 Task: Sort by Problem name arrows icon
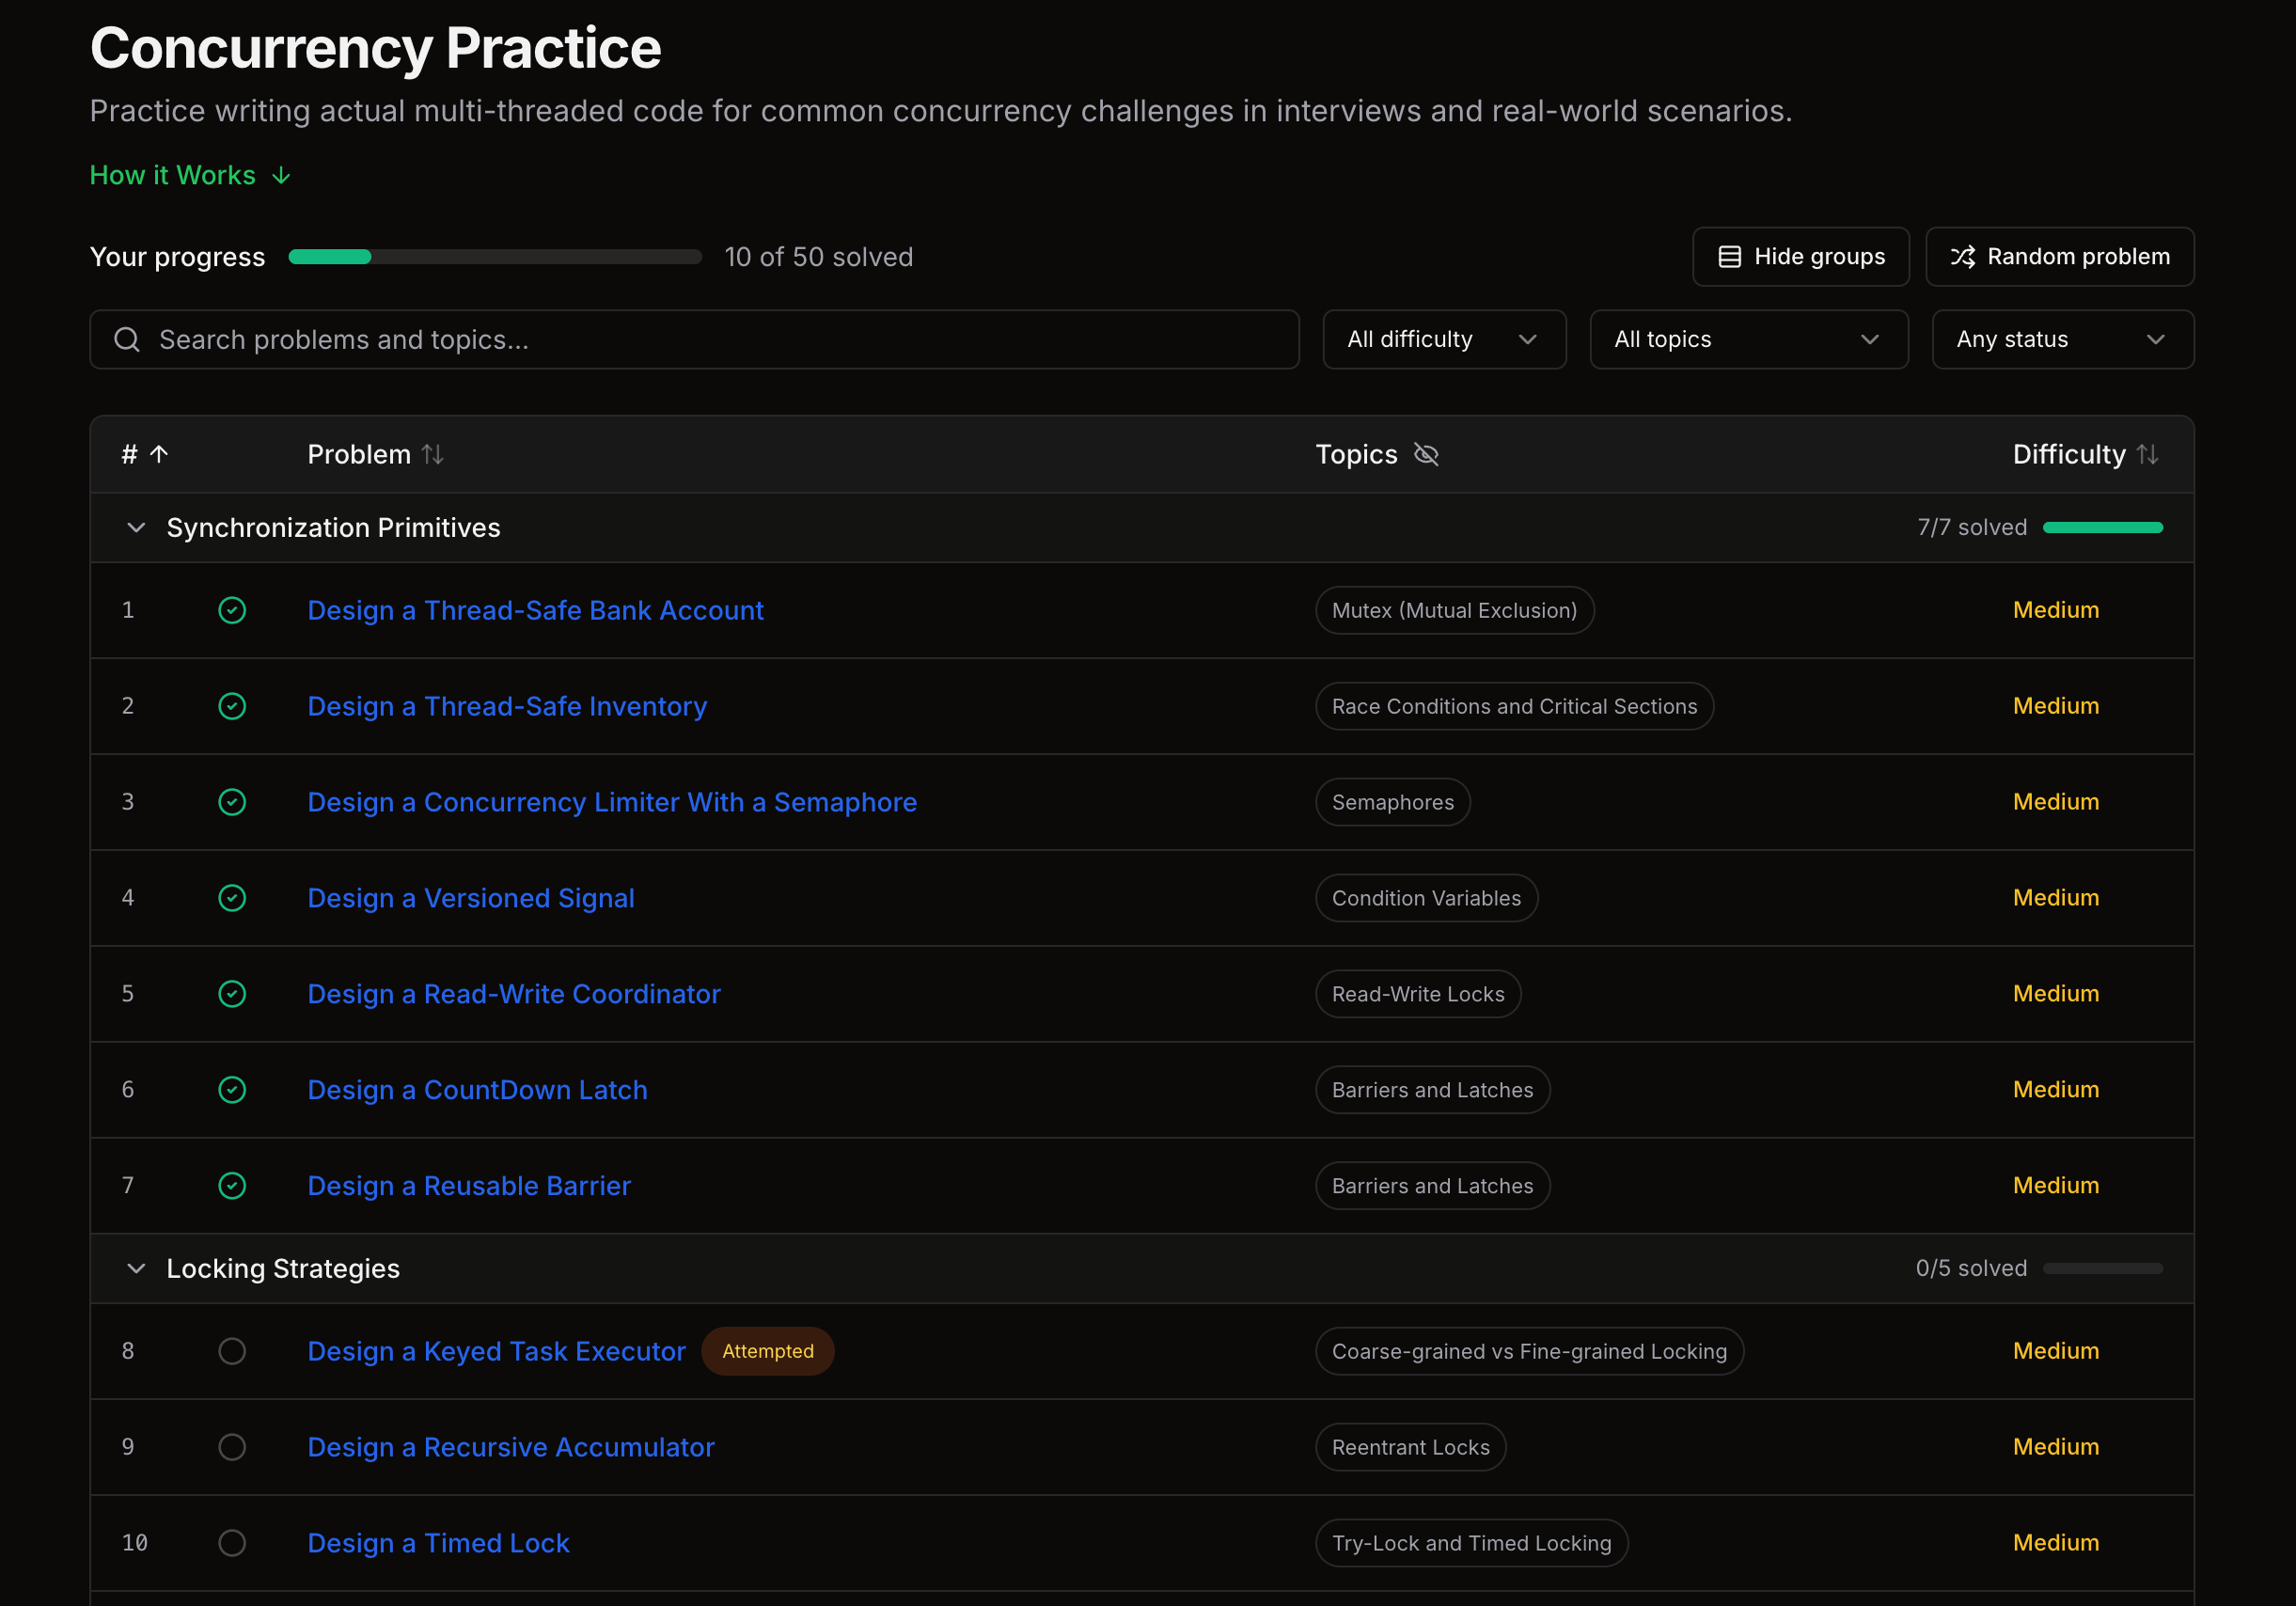pyautogui.click(x=433, y=454)
